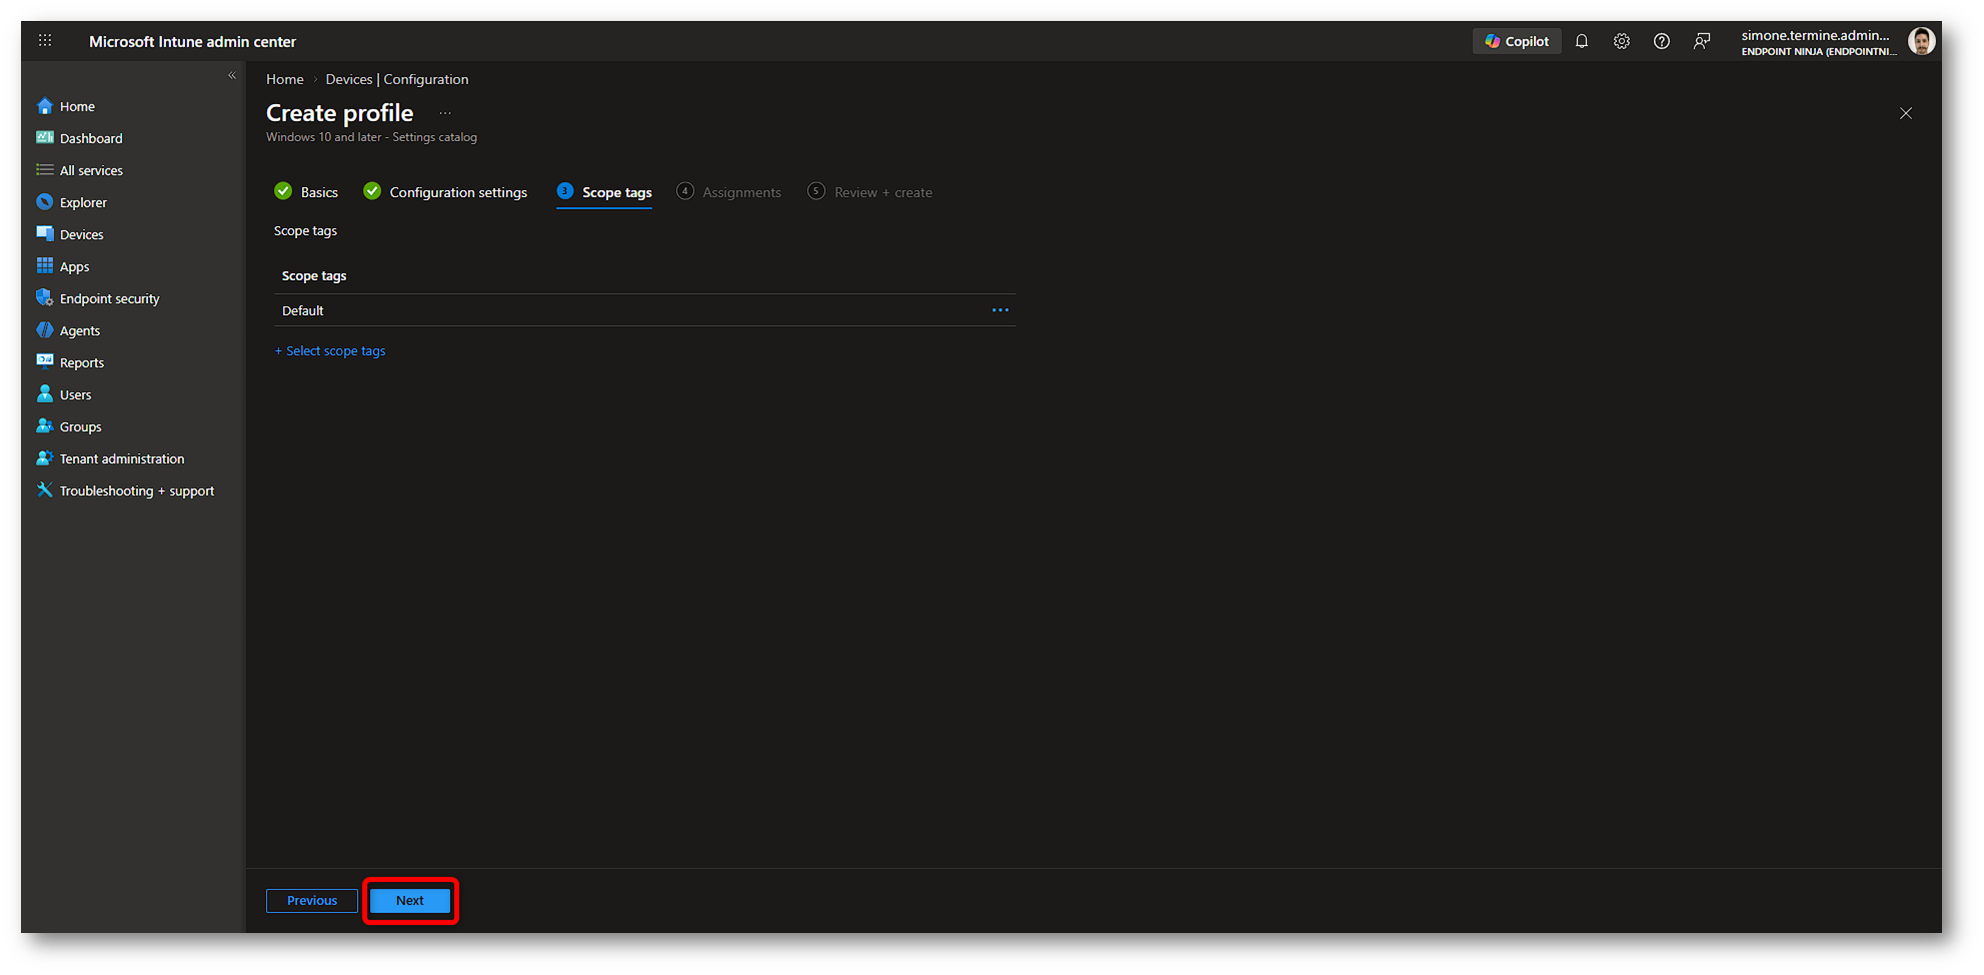Image resolution: width=1984 pixels, height=975 pixels.
Task: Click the Troubleshooting + support wrench icon
Action: coord(45,490)
